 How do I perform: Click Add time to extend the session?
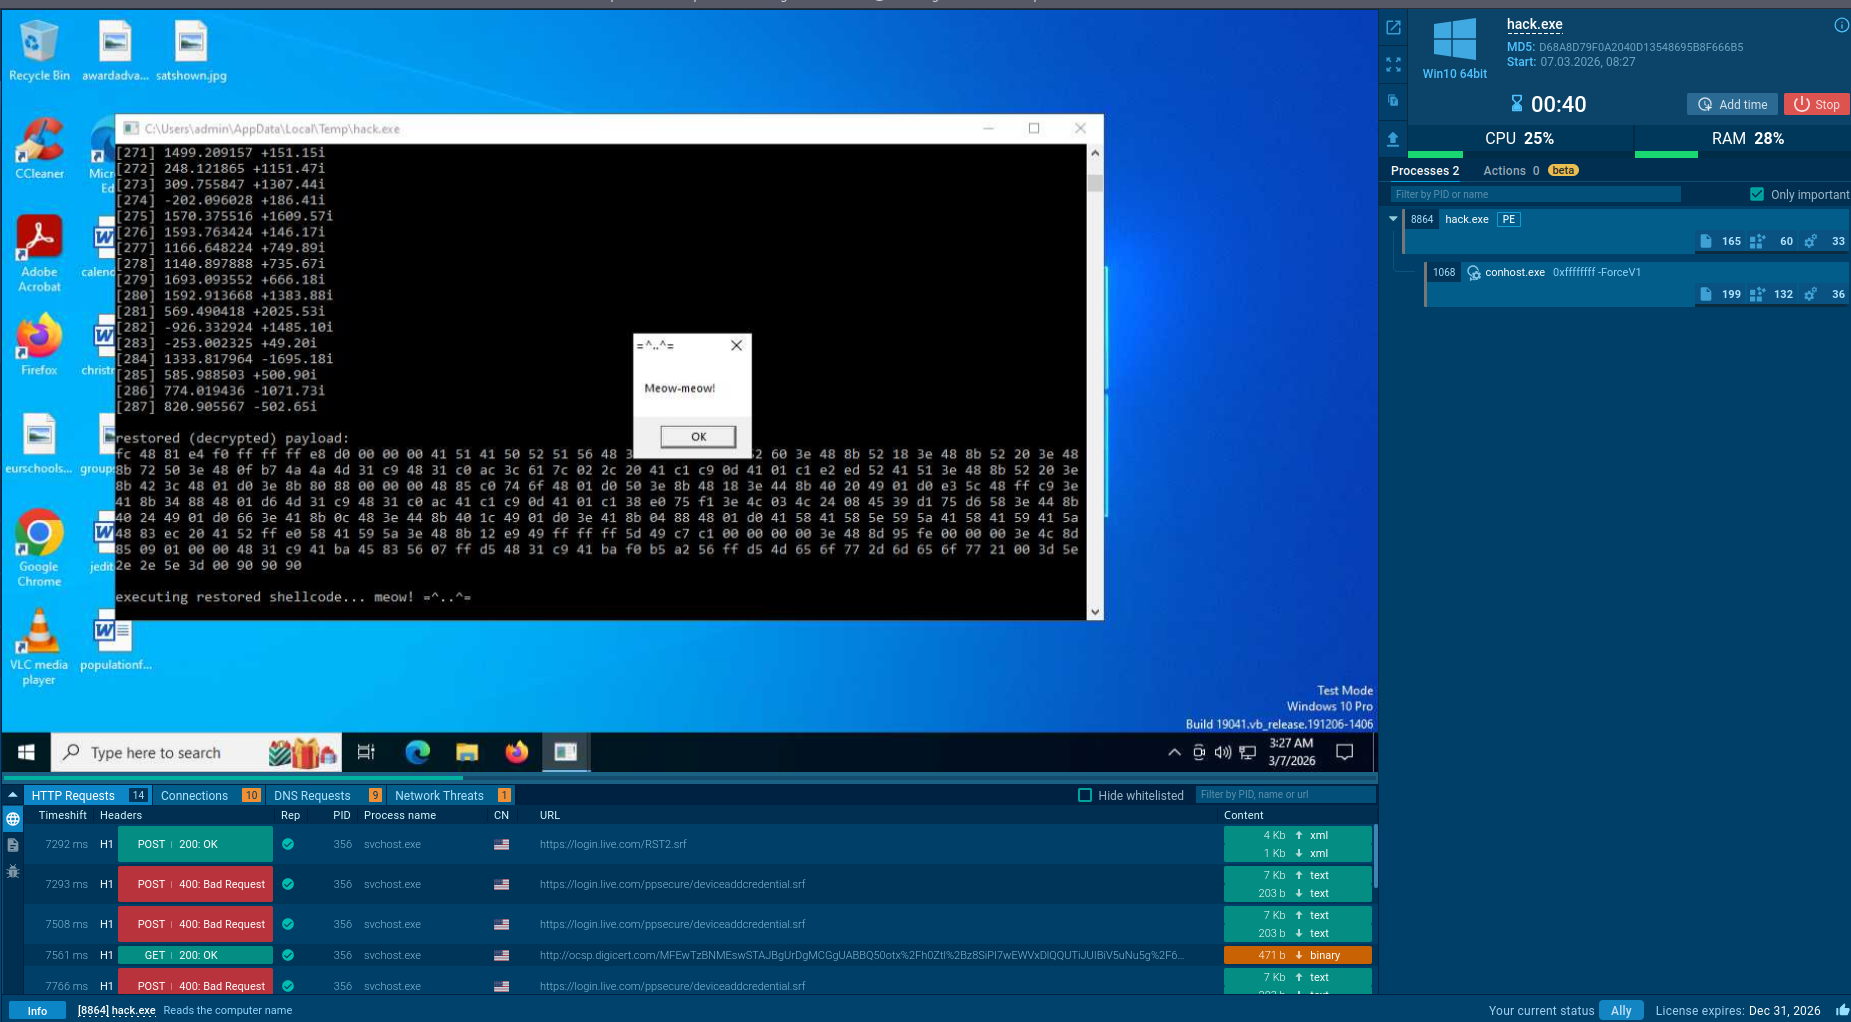(x=1732, y=104)
